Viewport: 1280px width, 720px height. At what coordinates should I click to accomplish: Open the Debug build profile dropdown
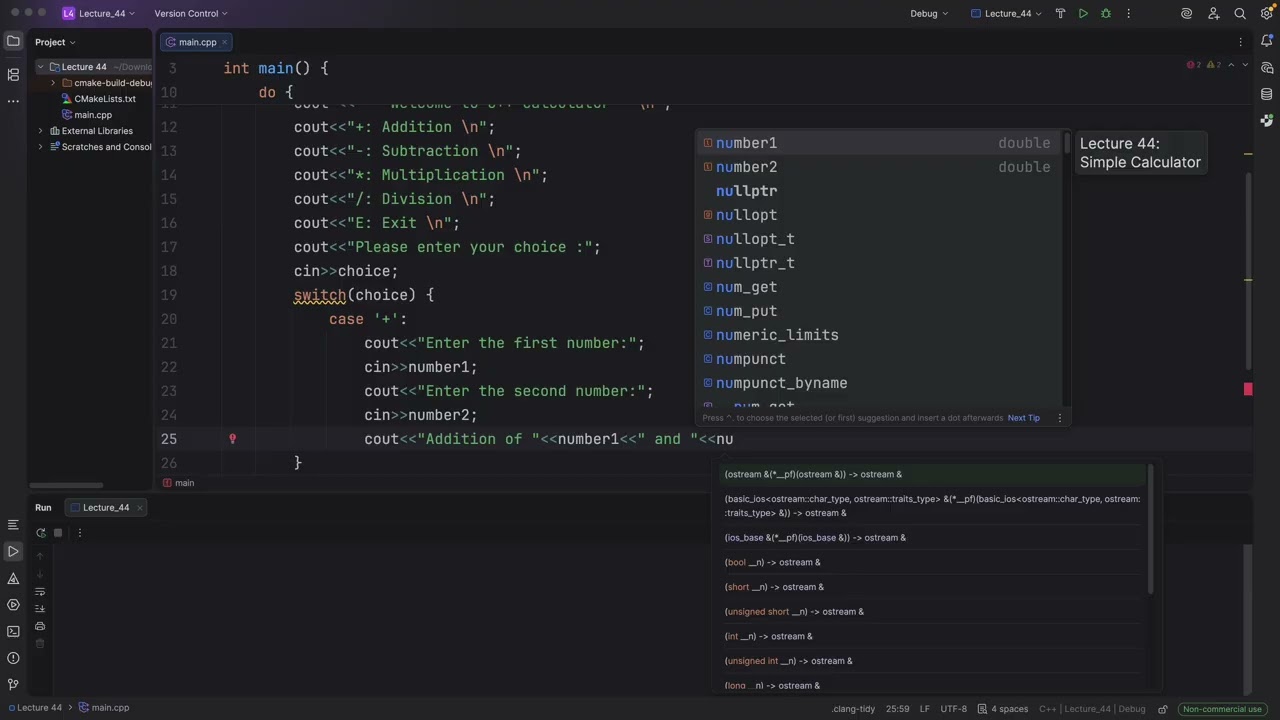pos(929,14)
